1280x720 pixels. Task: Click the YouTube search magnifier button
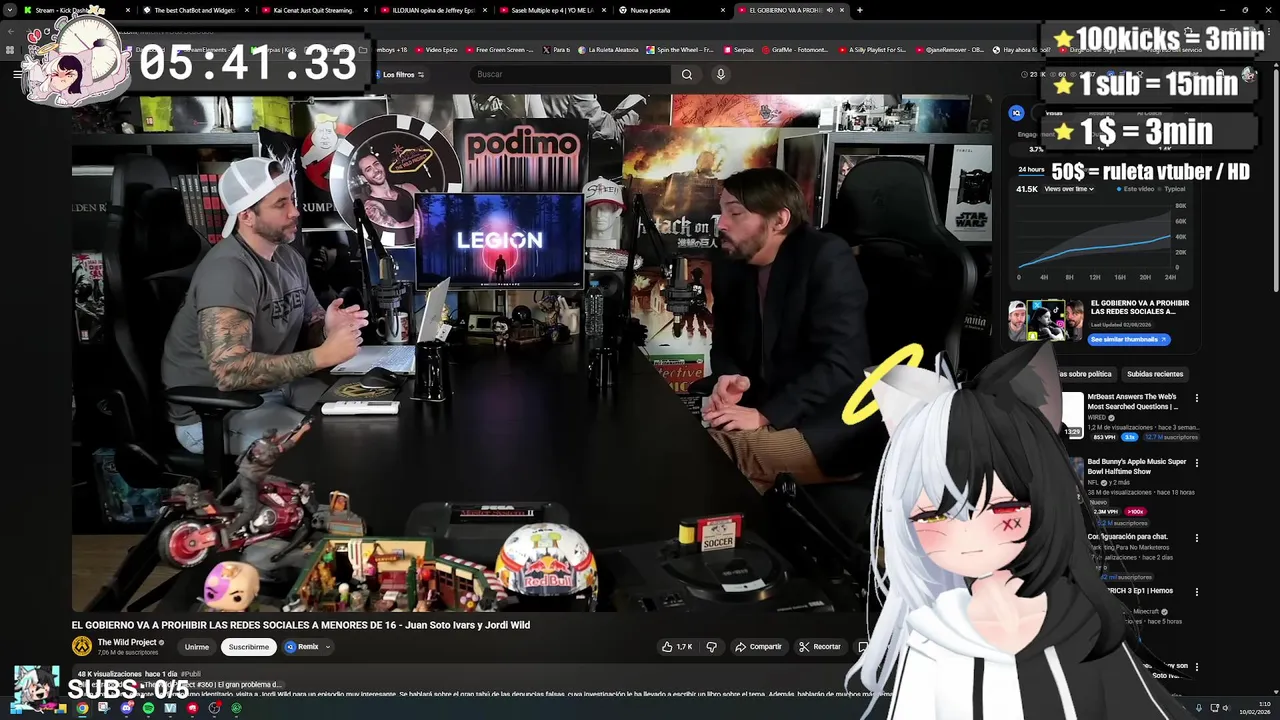[687, 74]
